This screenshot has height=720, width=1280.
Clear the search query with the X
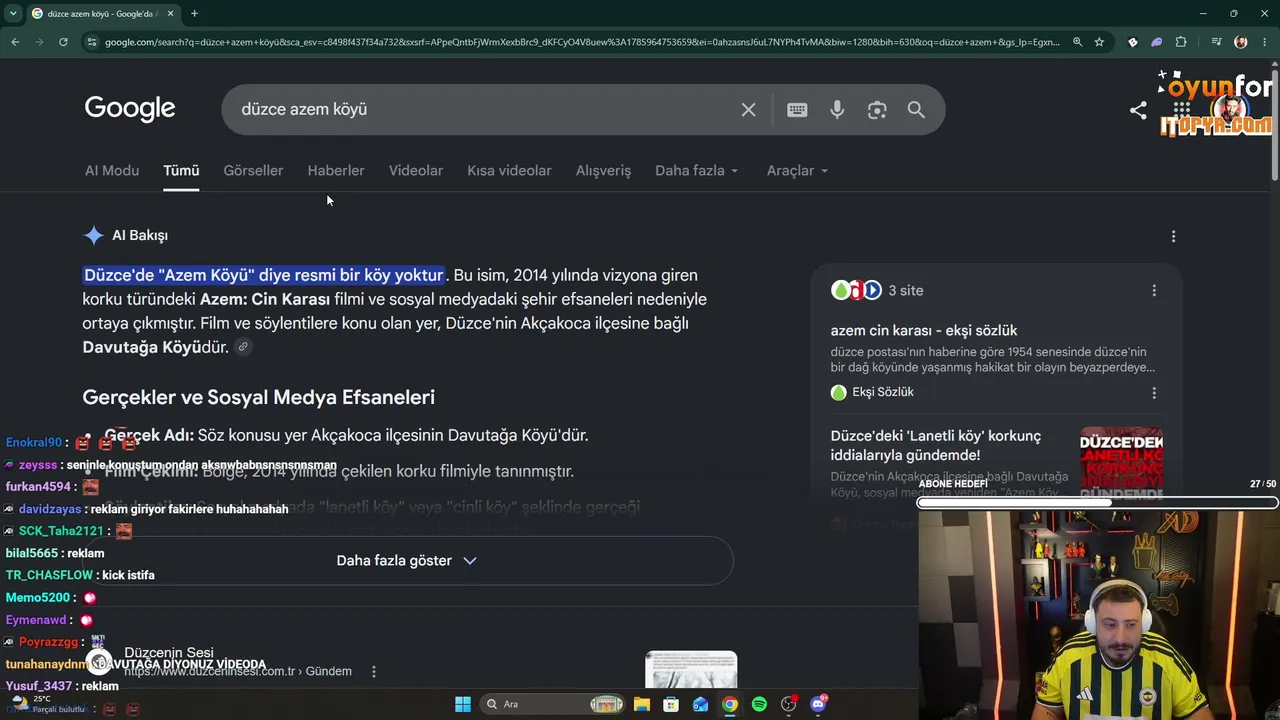748,110
